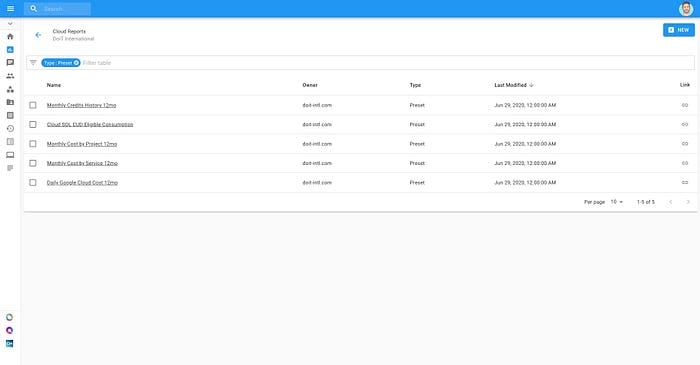This screenshot has width=700, height=365.
Task: Open the Per page rows dropdown
Action: 617,202
